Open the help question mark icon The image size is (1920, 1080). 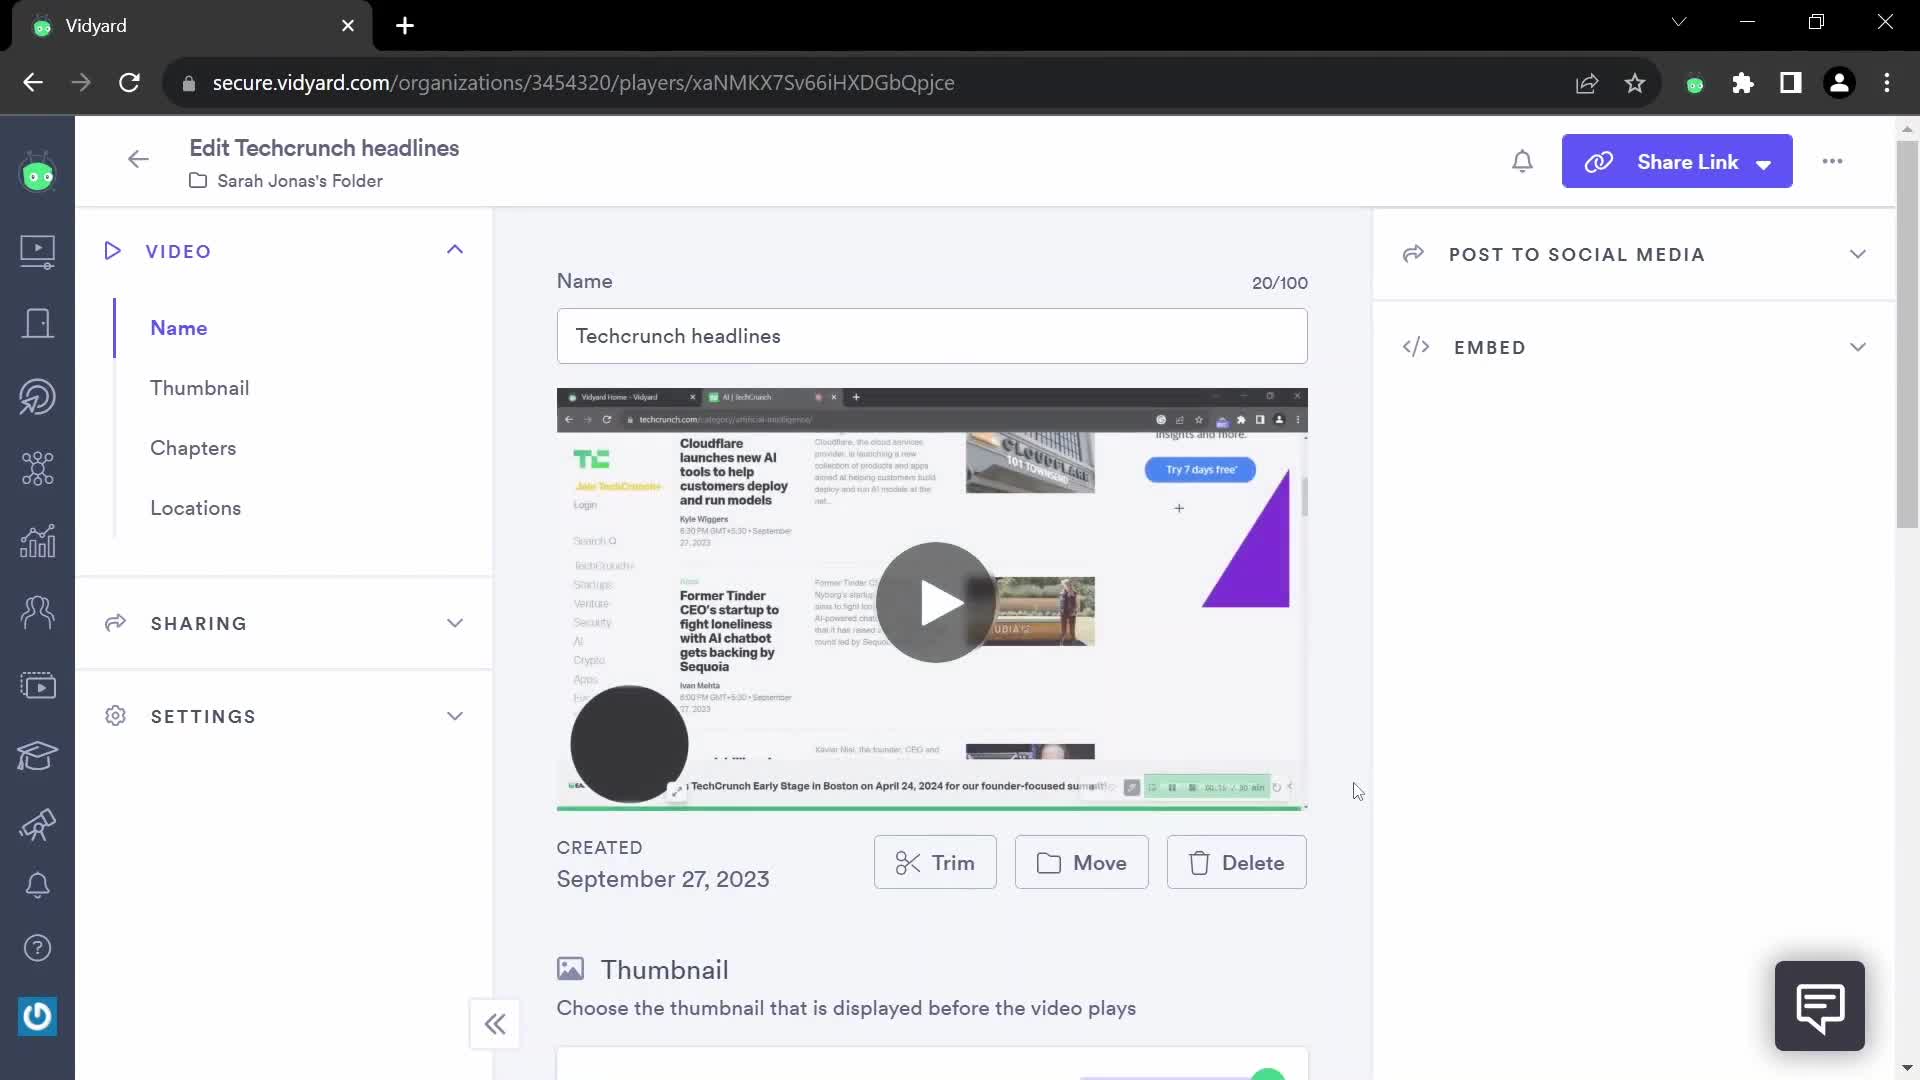[x=37, y=948]
